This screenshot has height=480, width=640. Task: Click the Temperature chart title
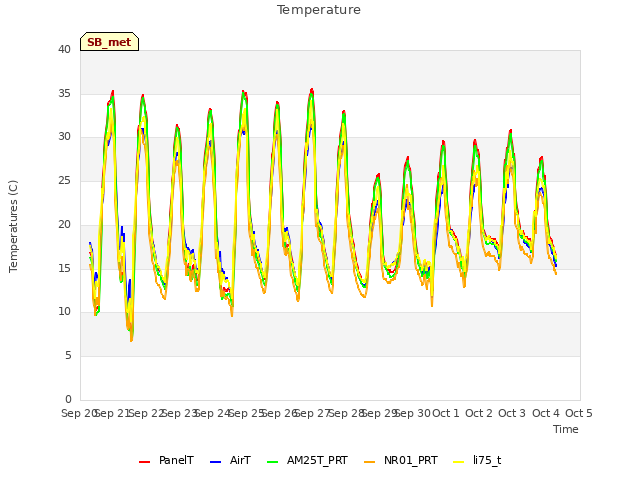click(x=319, y=10)
